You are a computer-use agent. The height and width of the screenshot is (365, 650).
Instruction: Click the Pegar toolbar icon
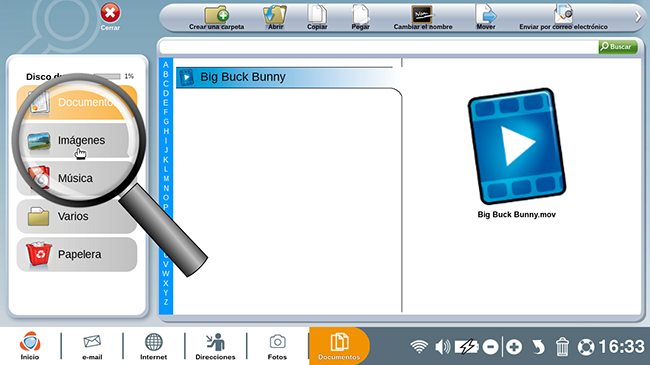click(x=360, y=15)
